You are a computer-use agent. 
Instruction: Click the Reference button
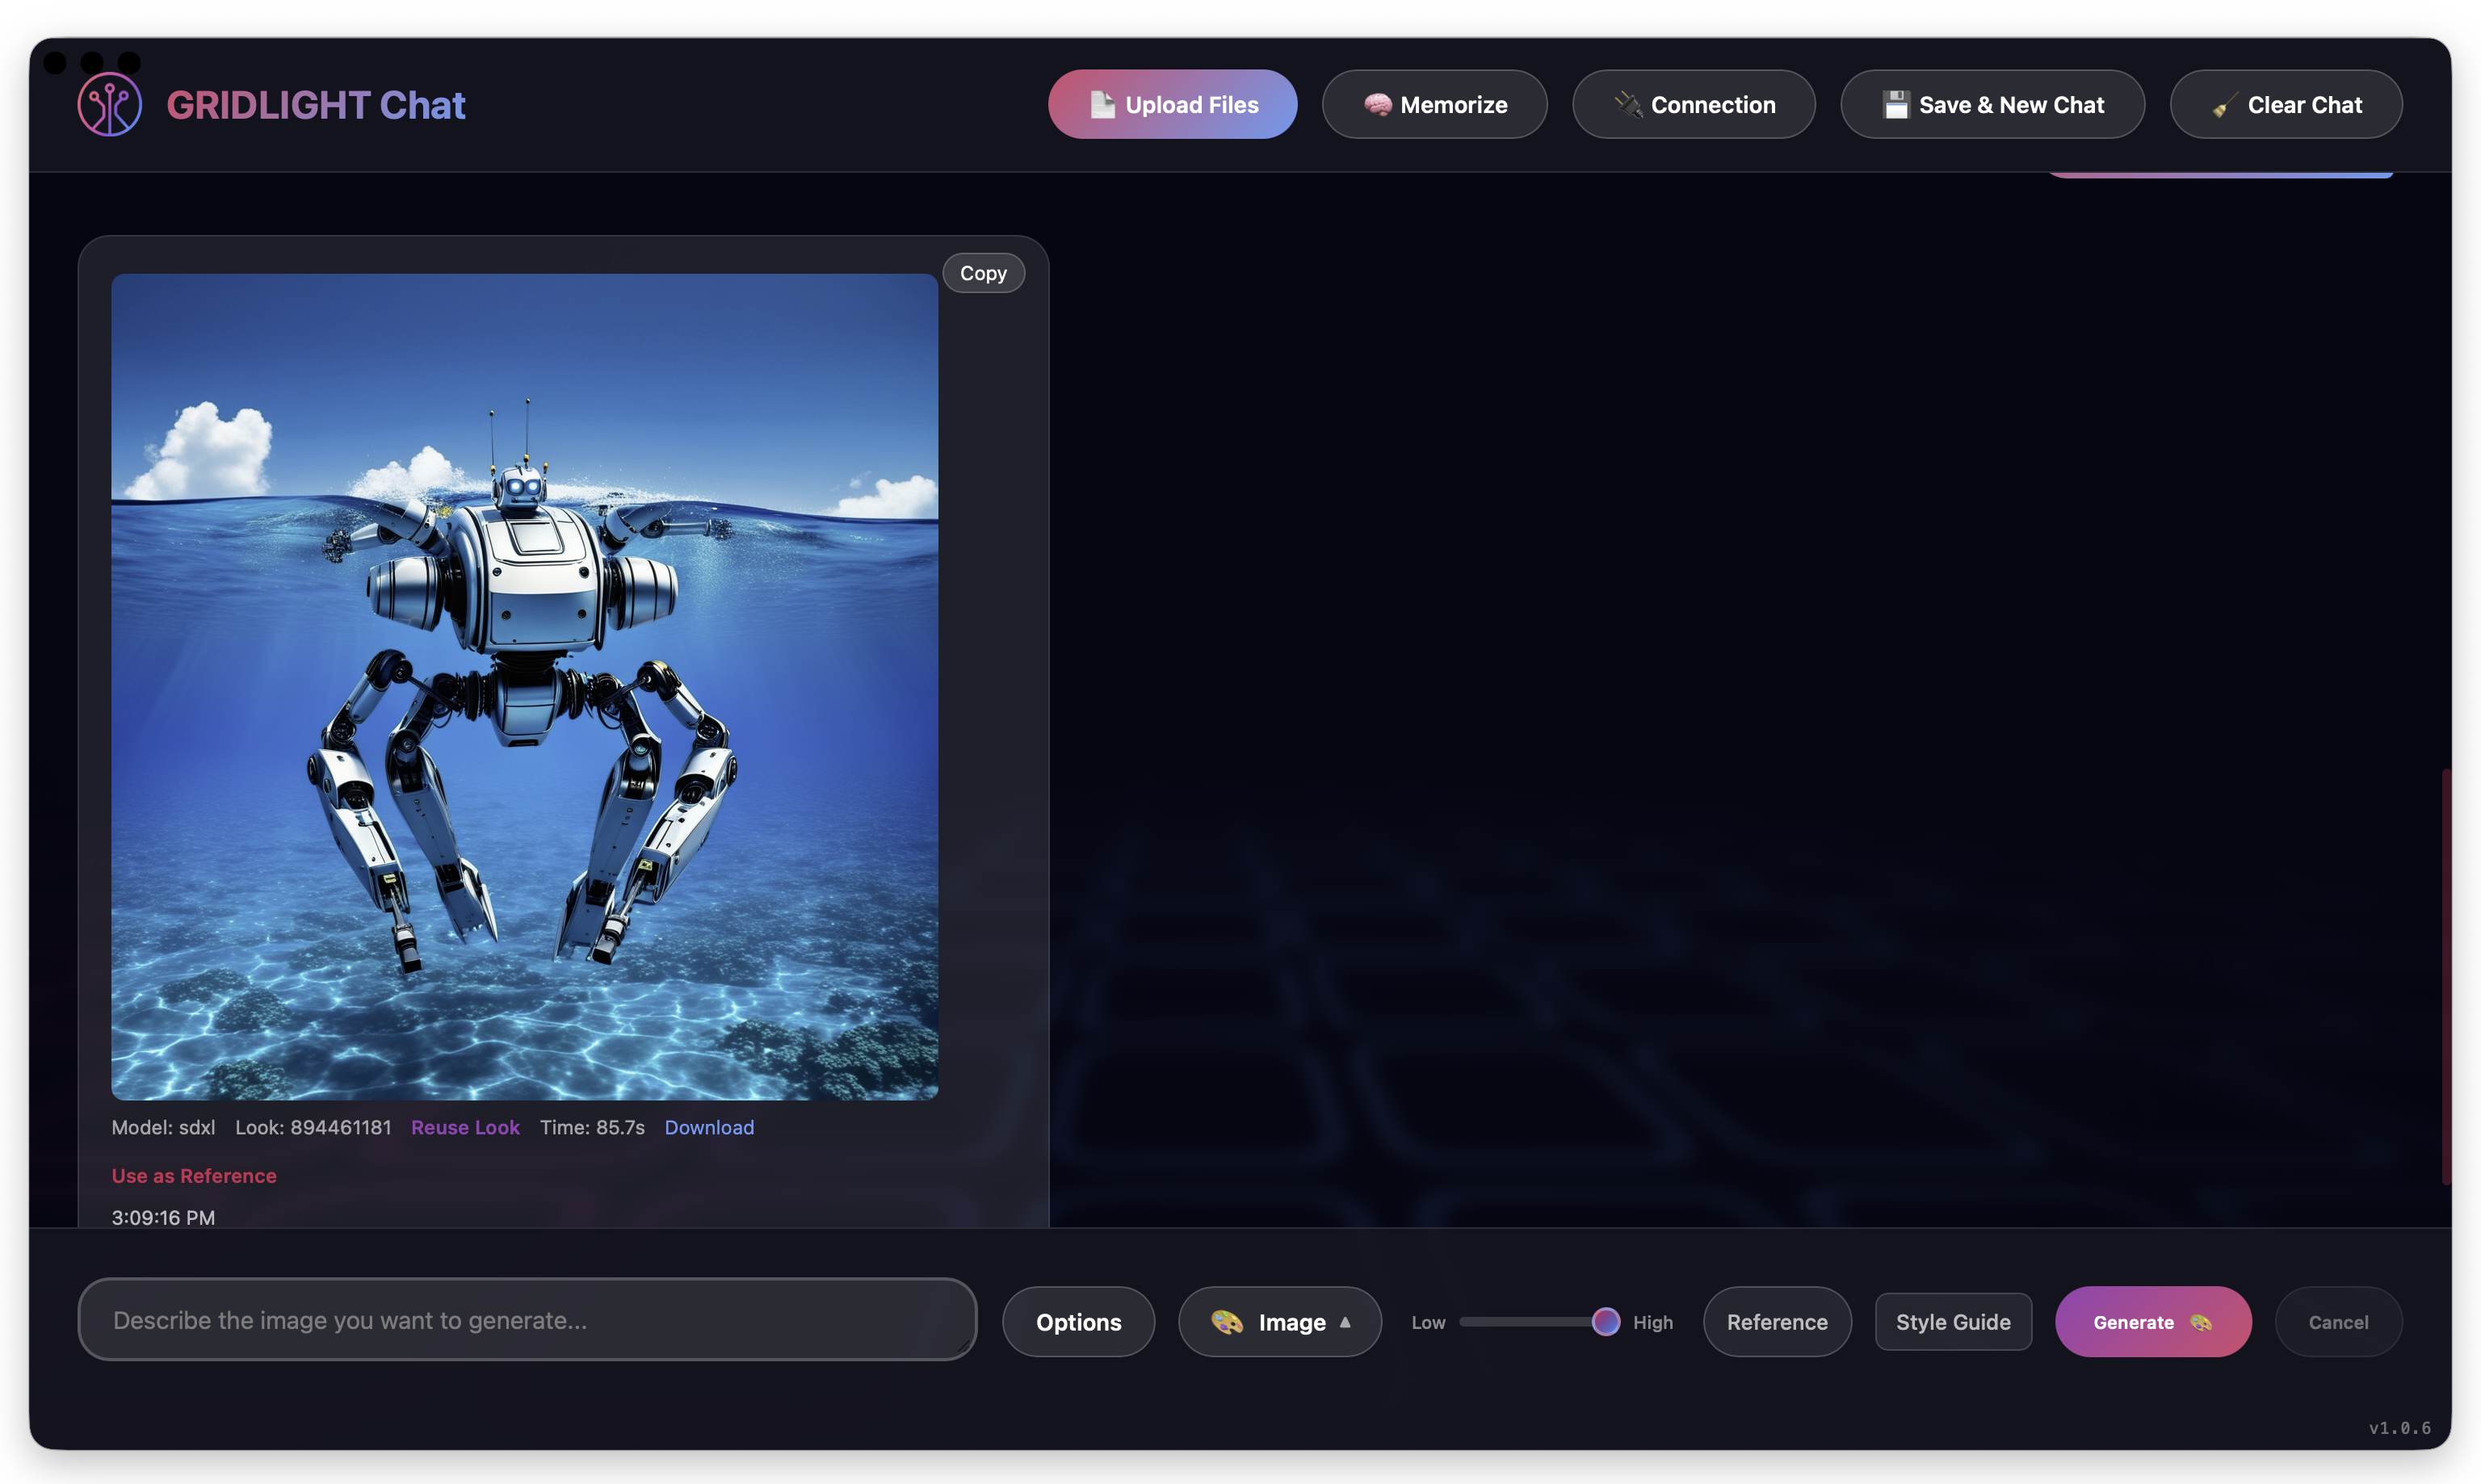(x=1777, y=1321)
